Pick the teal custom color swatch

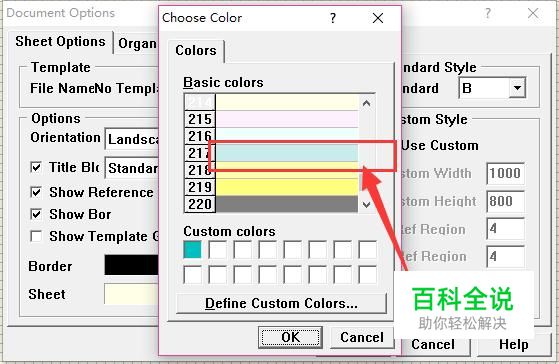pyautogui.click(x=192, y=250)
